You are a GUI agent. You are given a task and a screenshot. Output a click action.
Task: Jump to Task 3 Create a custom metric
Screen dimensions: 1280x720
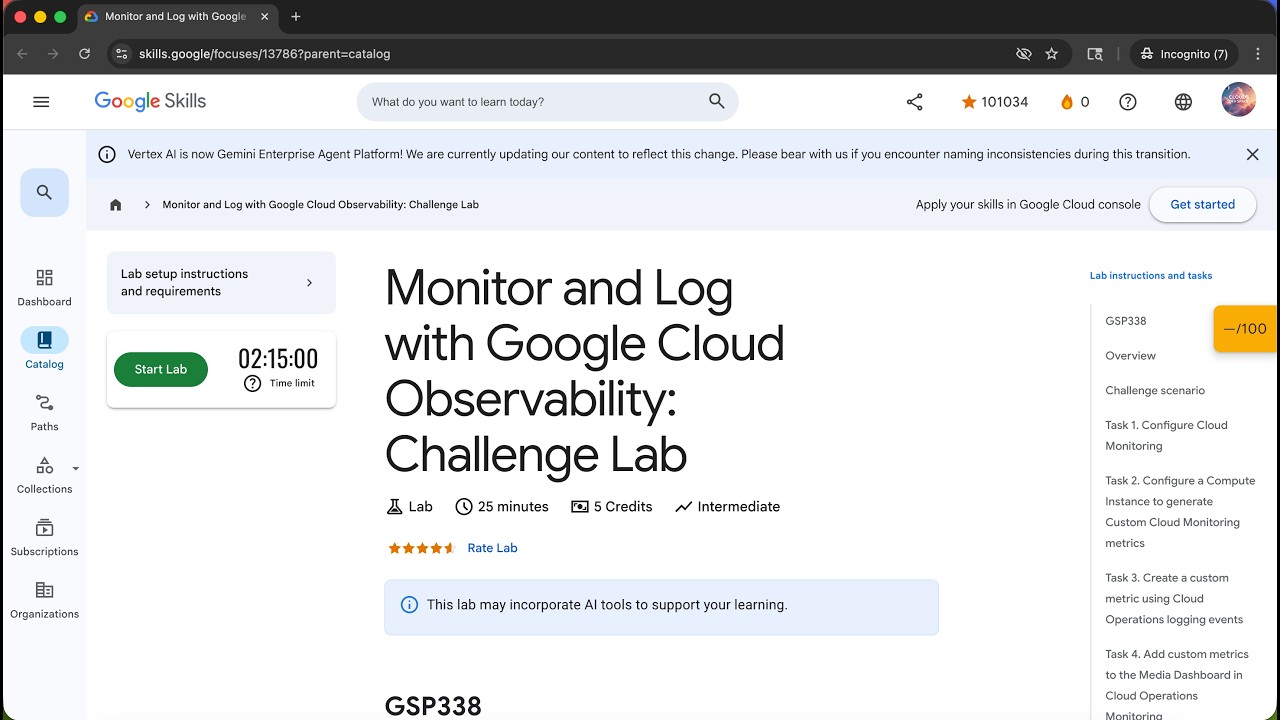tap(1174, 599)
